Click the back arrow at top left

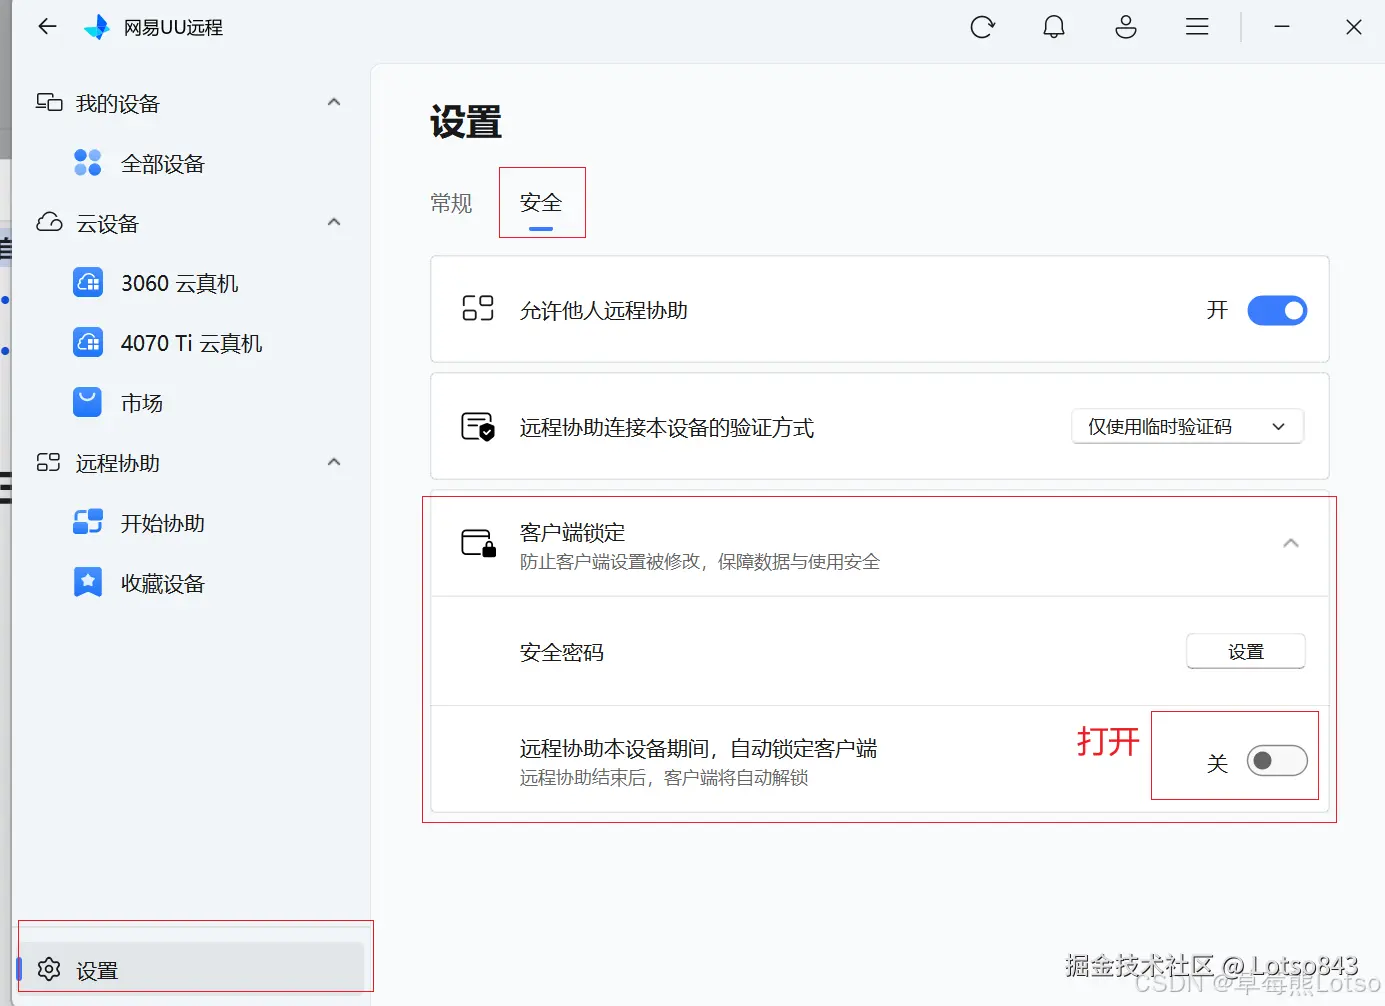(46, 27)
